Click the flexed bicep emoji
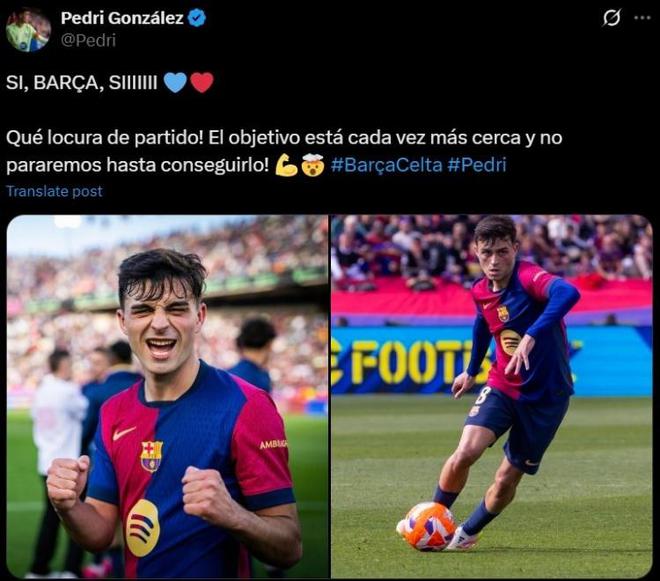The height and width of the screenshot is (581, 660). click(286, 165)
